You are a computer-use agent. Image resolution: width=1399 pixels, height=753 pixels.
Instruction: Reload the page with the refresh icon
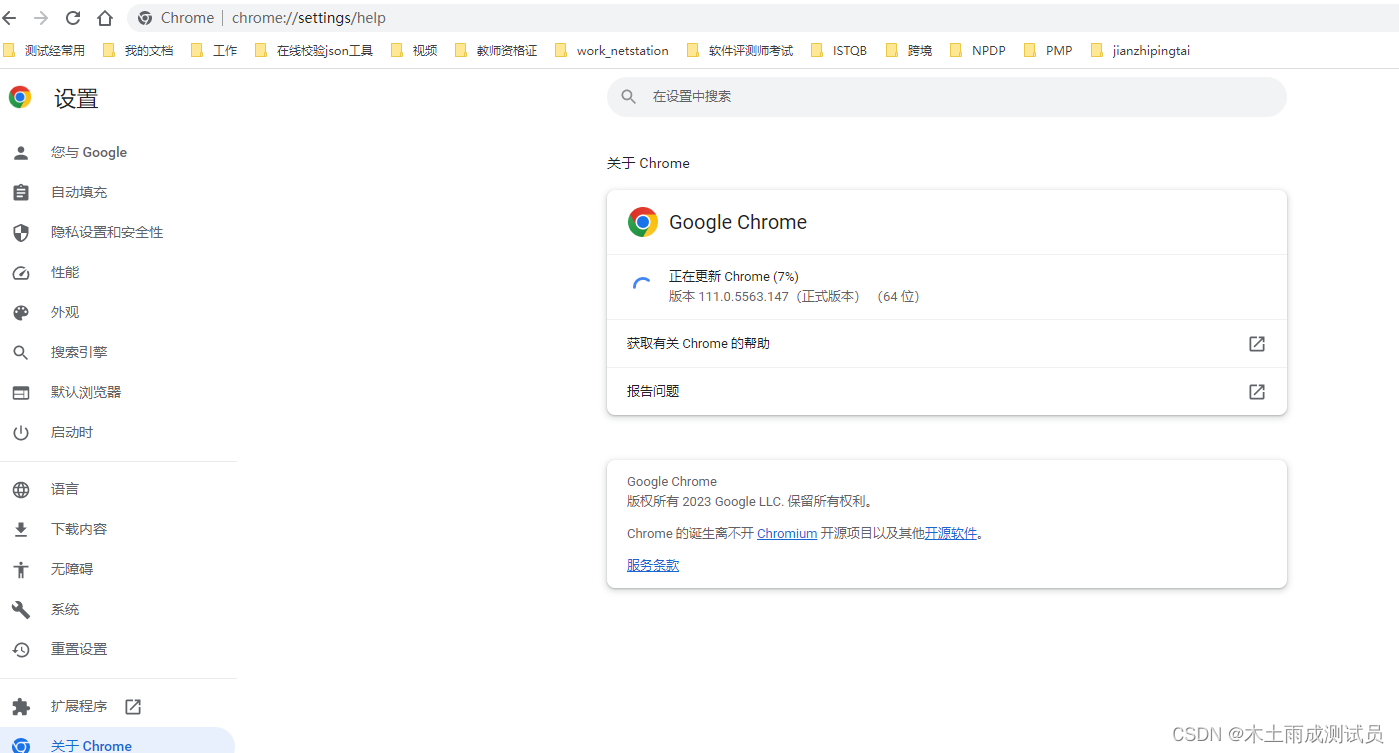(x=73, y=18)
